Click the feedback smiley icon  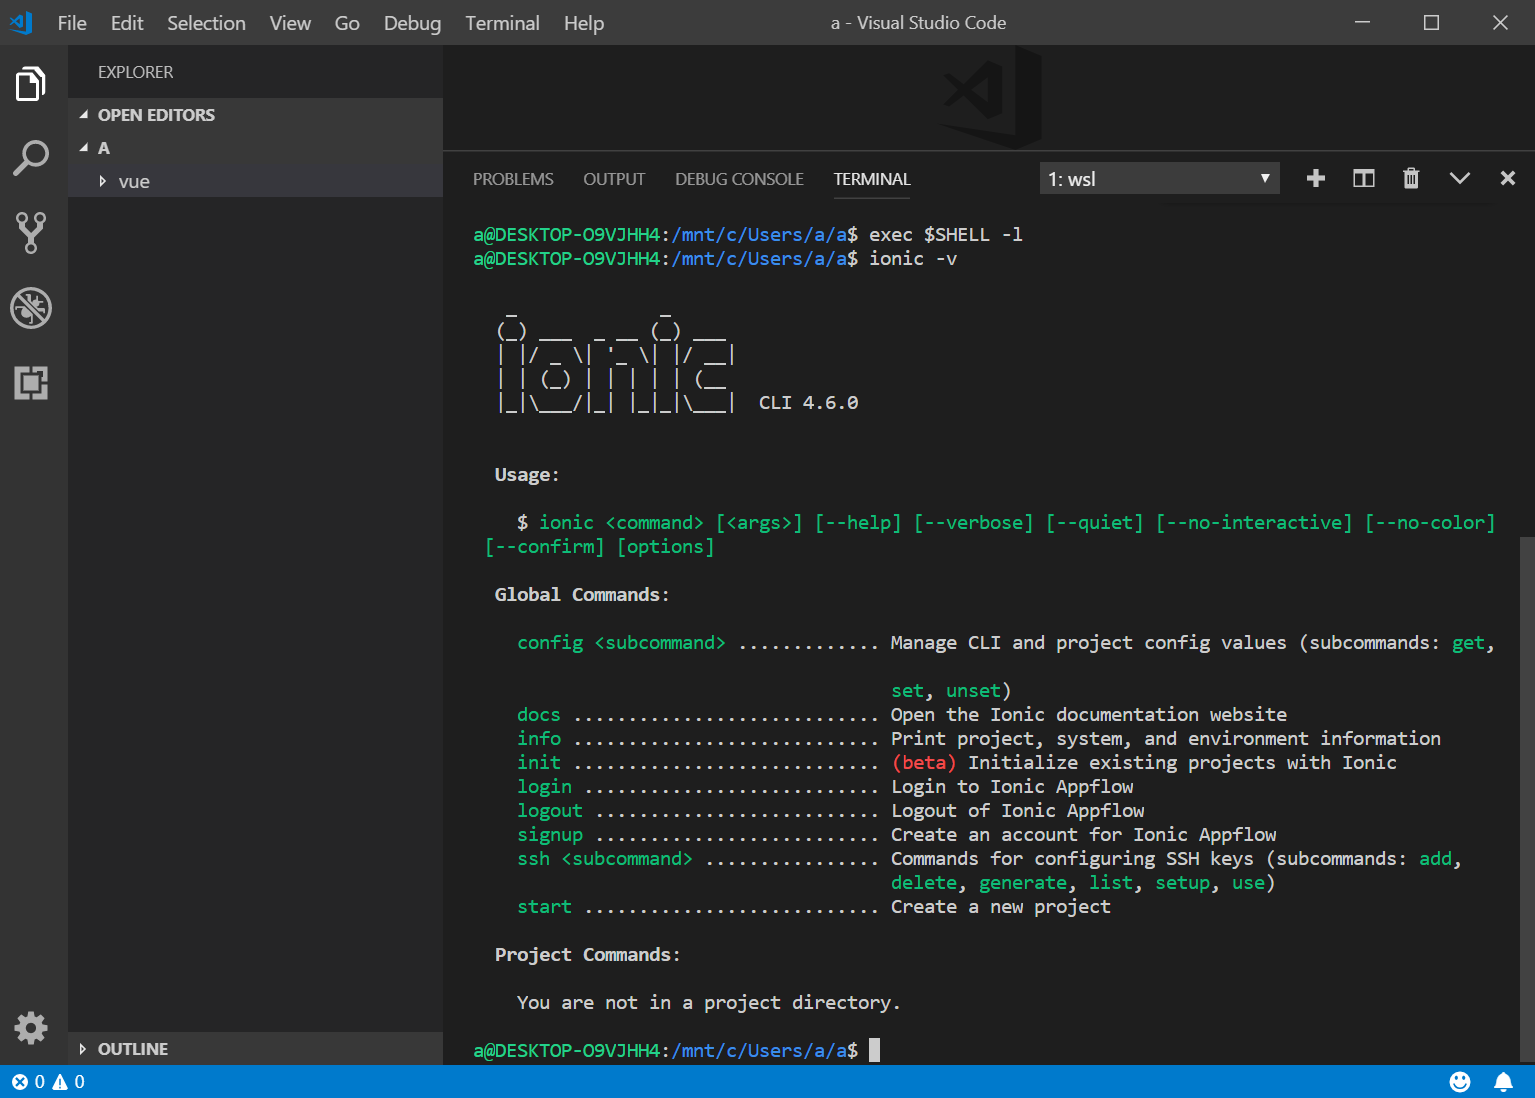(1460, 1081)
